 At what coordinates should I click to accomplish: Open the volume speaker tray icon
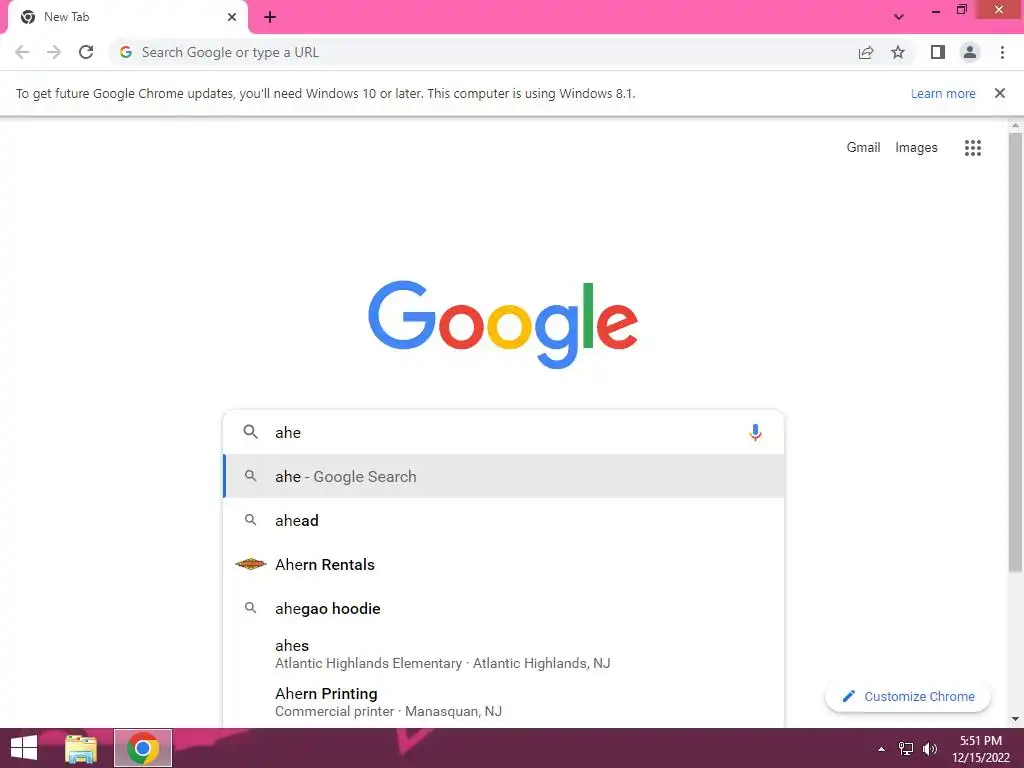pyautogui.click(x=930, y=749)
